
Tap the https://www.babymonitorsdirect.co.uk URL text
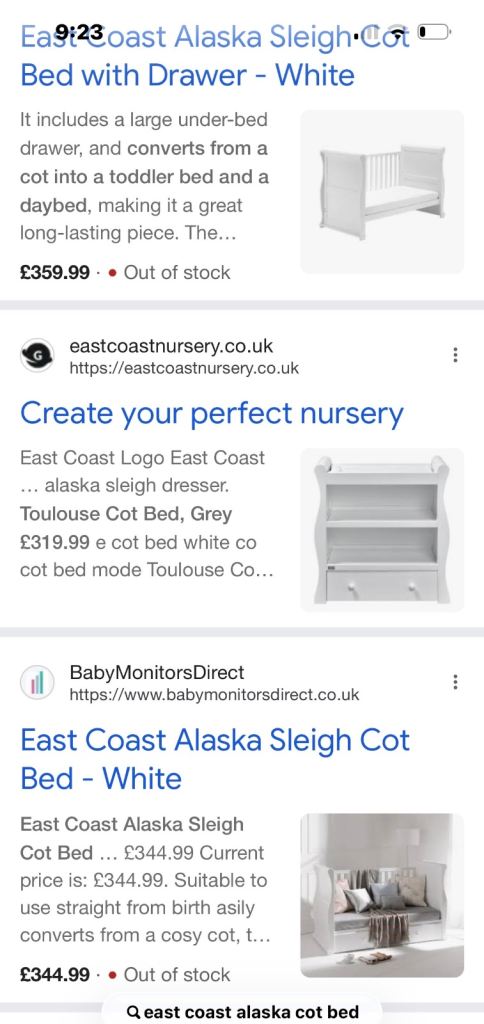(x=214, y=695)
